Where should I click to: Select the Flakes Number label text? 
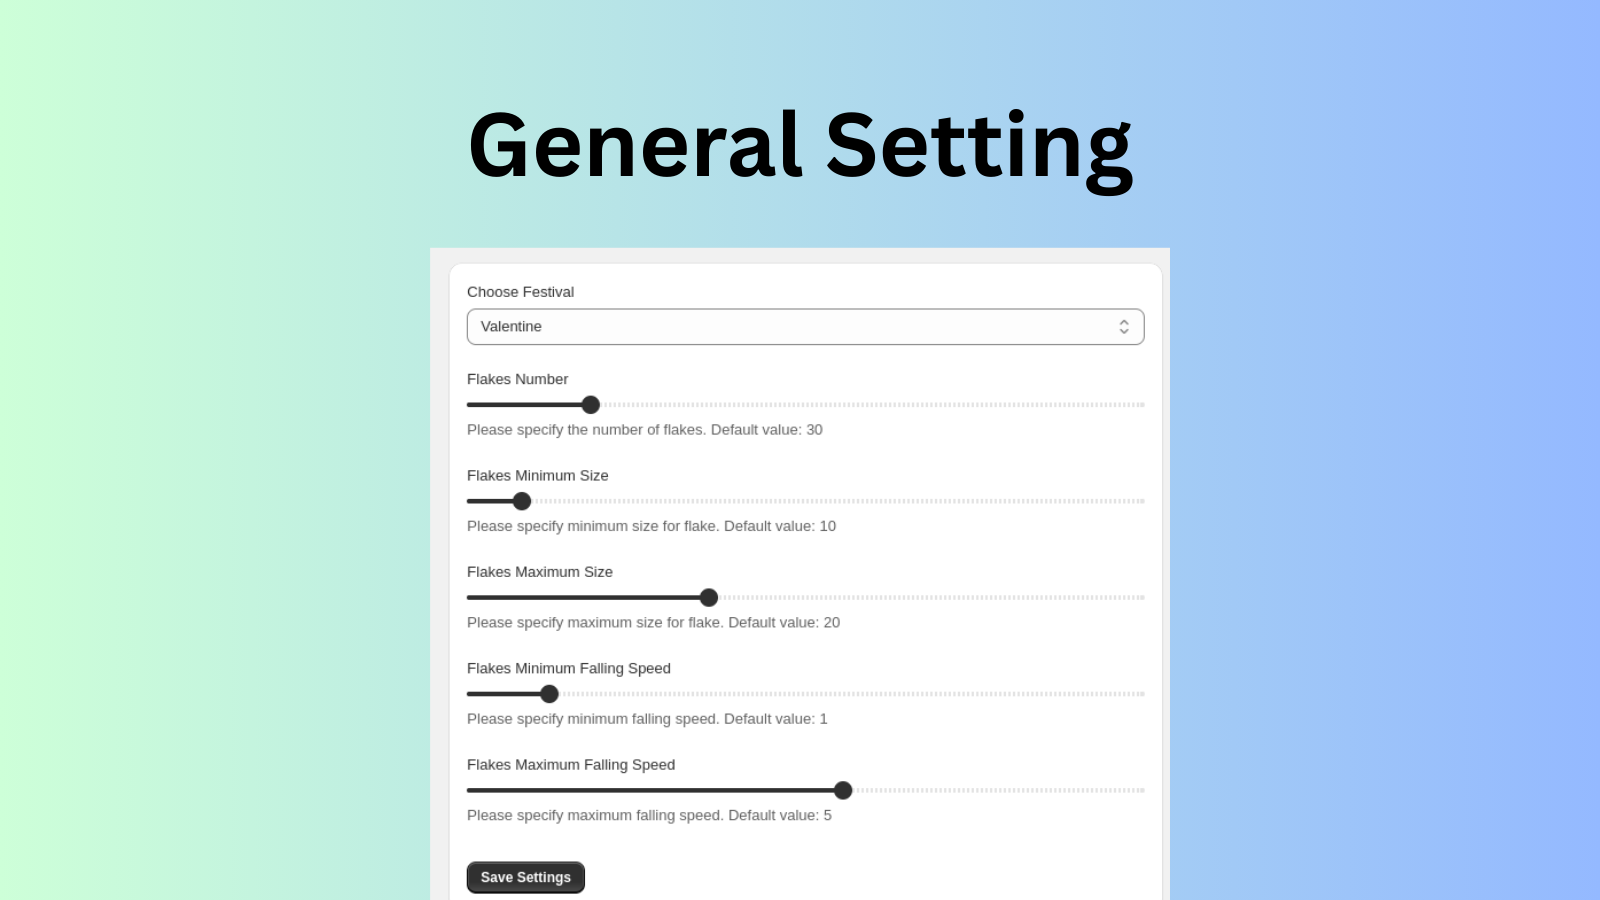click(517, 379)
